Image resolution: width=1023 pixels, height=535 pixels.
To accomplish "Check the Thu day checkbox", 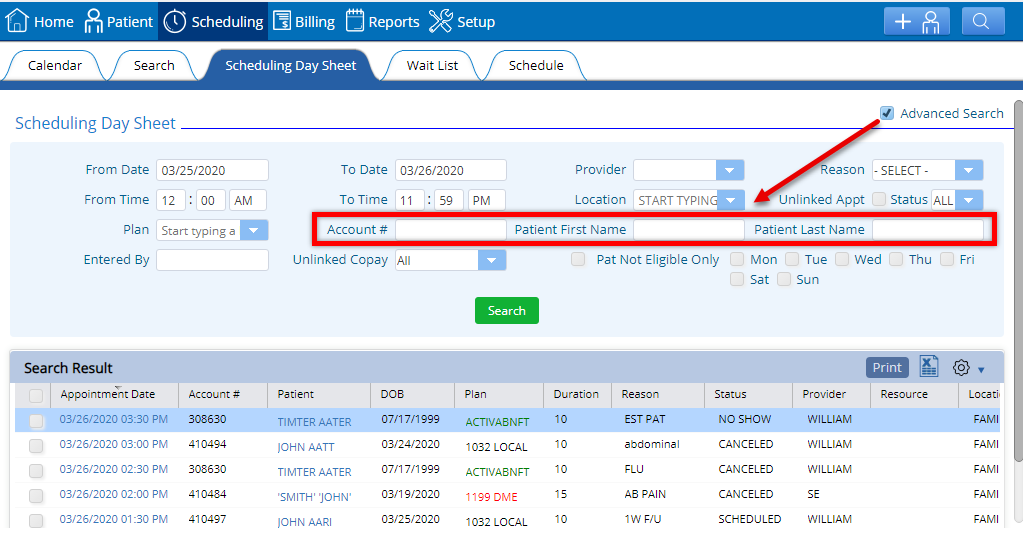I will click(x=896, y=259).
